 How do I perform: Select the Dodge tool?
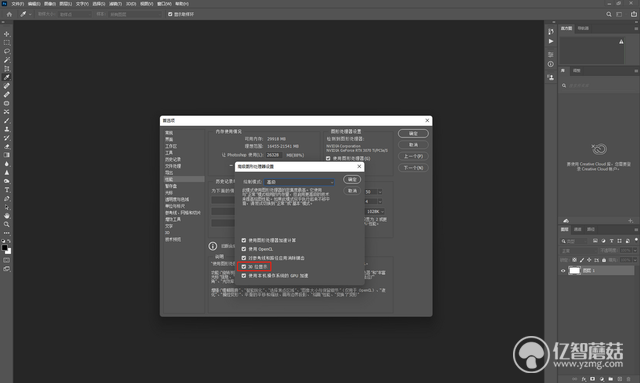7,181
